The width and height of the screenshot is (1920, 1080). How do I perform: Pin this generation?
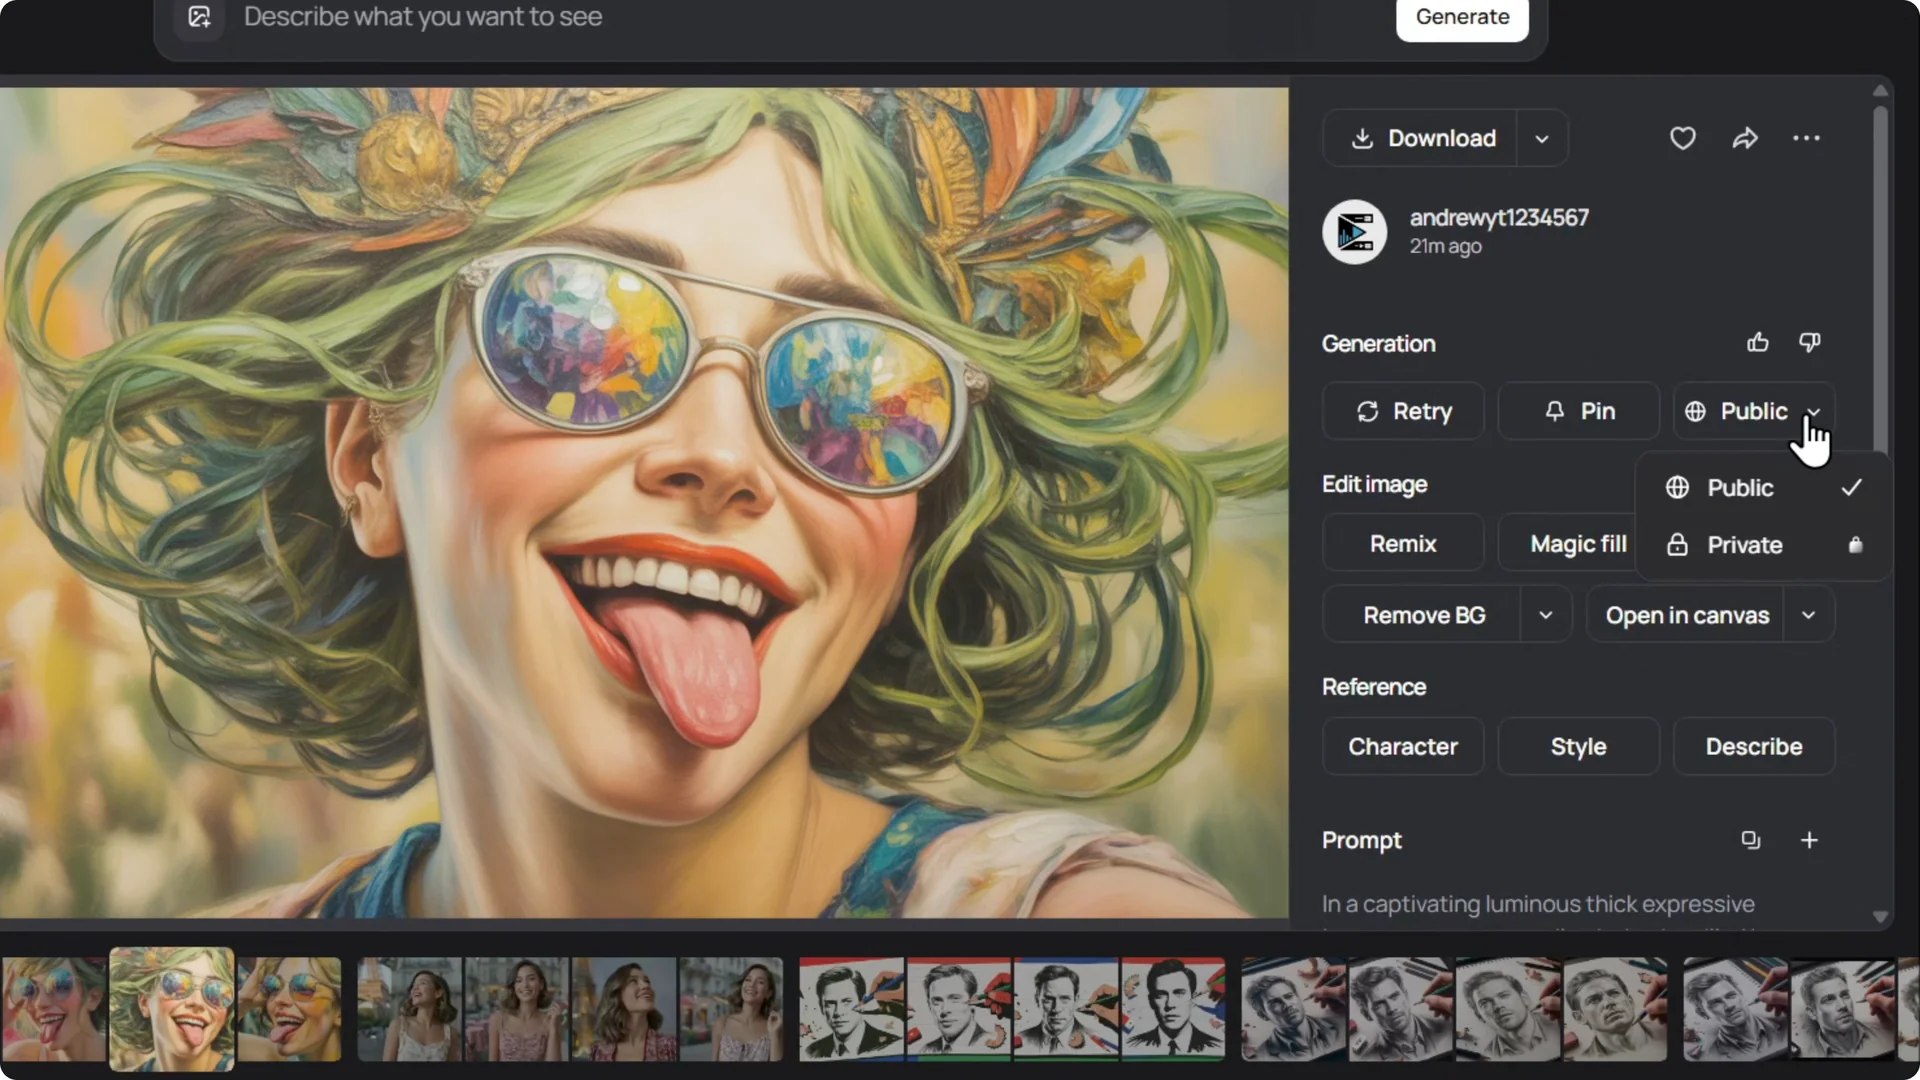tap(1578, 411)
